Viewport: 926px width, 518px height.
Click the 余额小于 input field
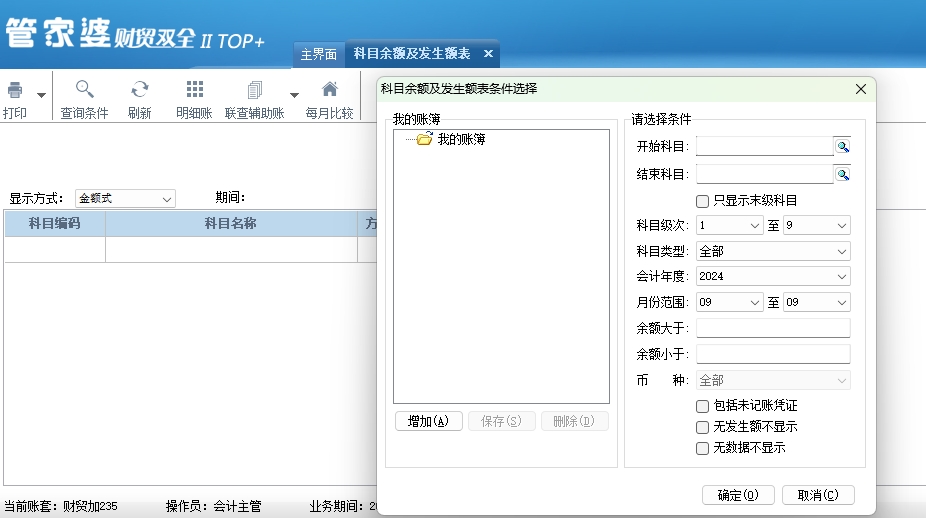pos(773,354)
